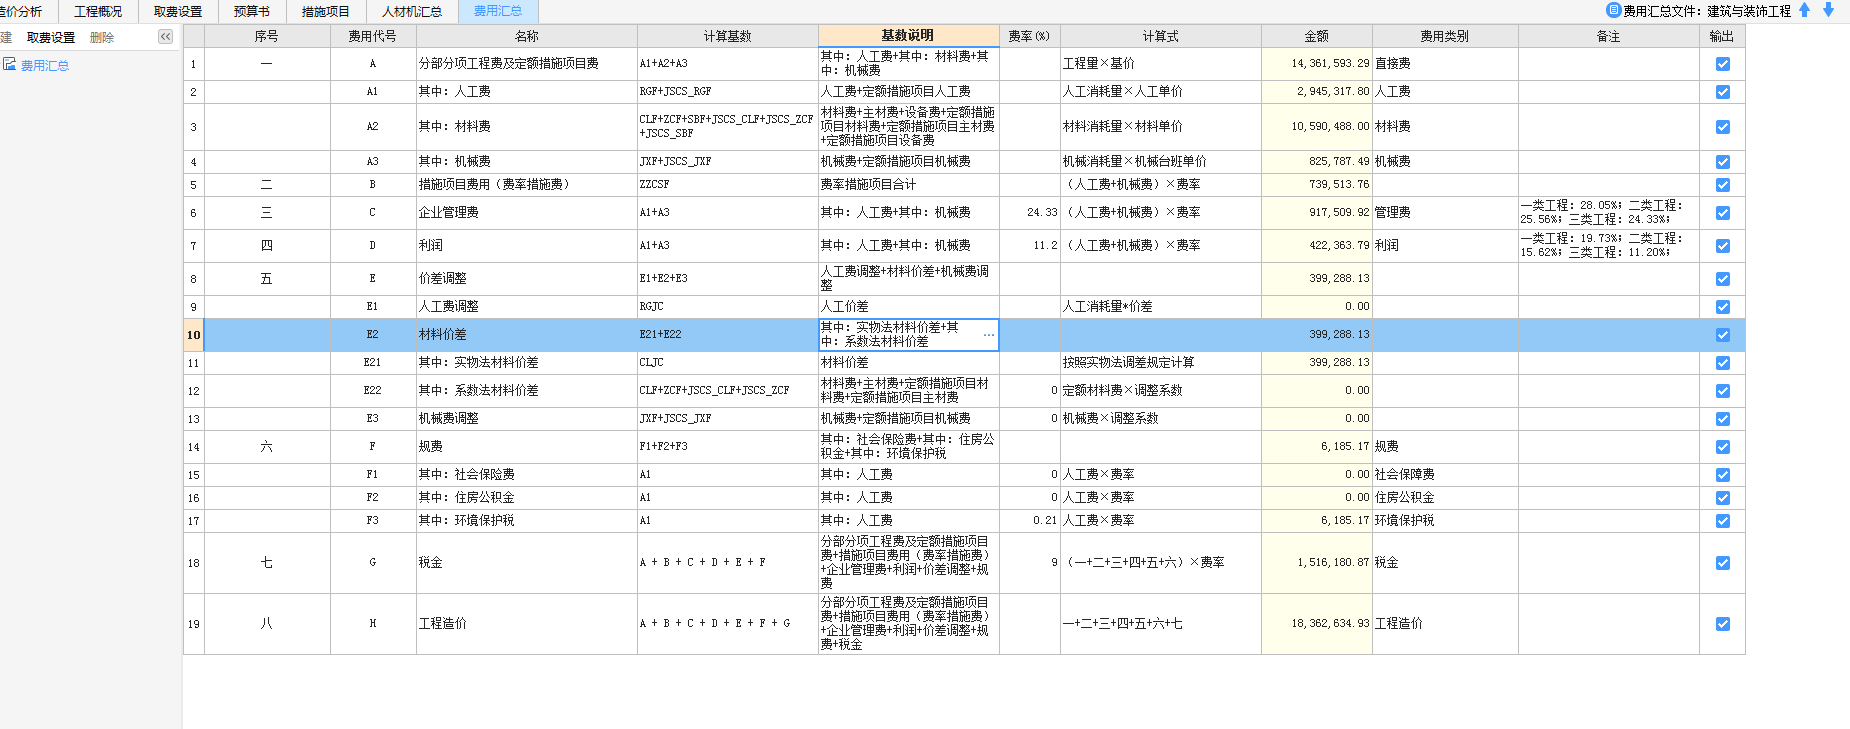Toggle output checkbox for 其中:材料费 row A2
Viewport: 1850px width, 729px height.
(x=1722, y=127)
